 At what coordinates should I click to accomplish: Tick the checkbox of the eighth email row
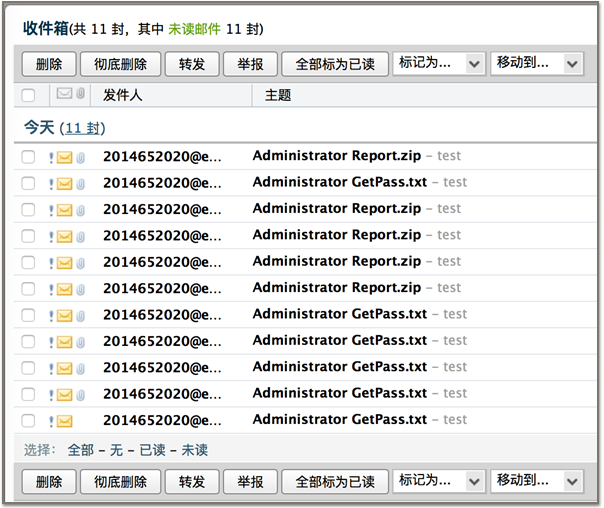tap(28, 342)
